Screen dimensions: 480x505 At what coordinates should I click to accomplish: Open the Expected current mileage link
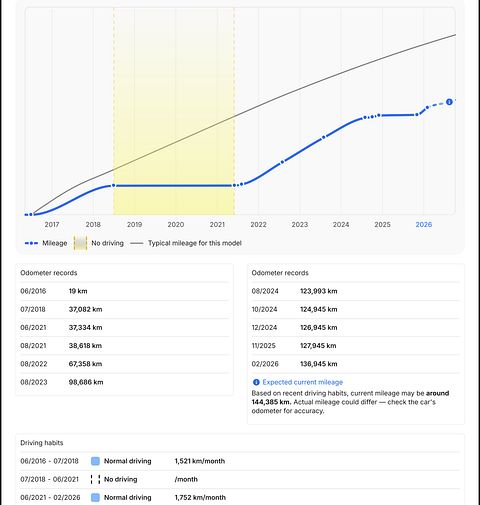(303, 382)
